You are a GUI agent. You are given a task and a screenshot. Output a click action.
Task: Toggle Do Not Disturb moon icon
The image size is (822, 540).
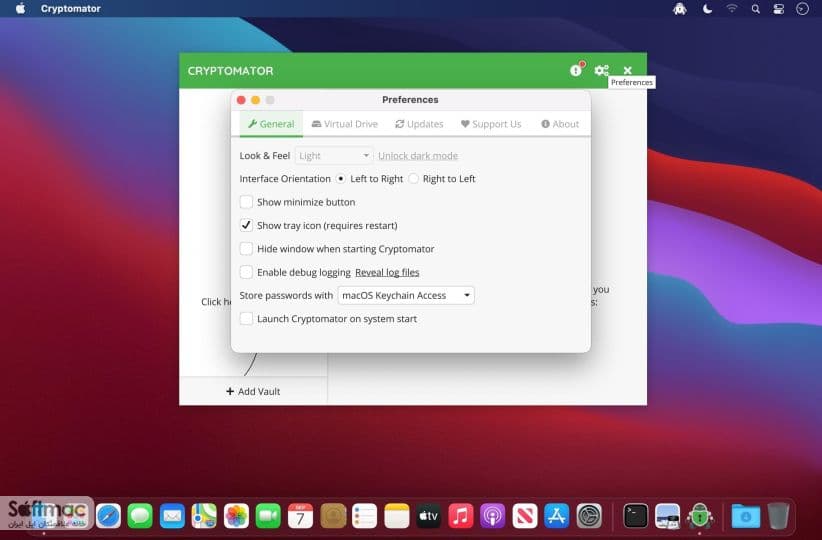coord(707,8)
